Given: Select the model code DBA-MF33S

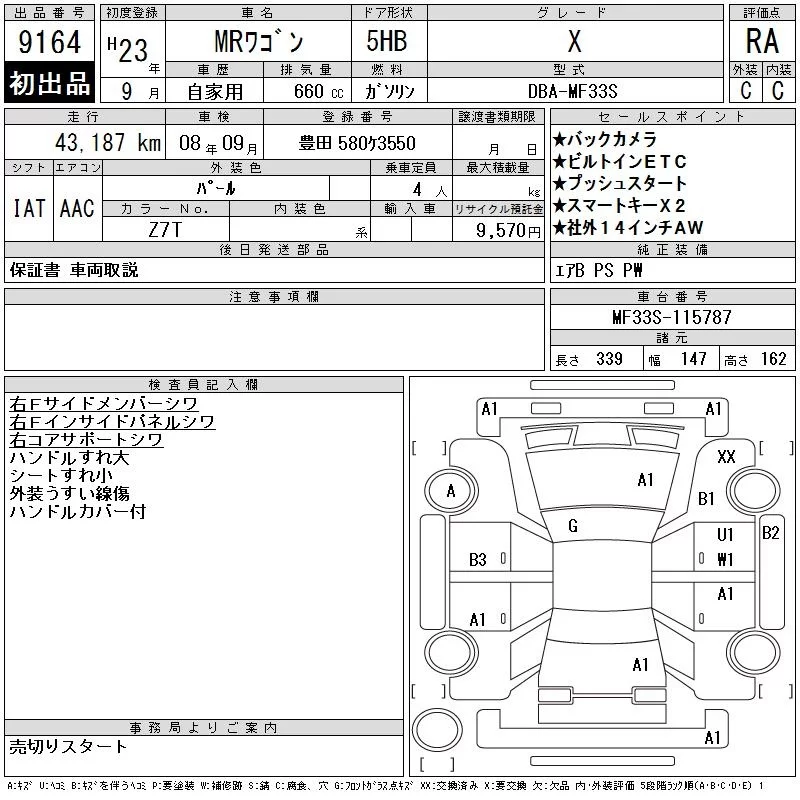Looking at the screenshot, I should [573, 91].
